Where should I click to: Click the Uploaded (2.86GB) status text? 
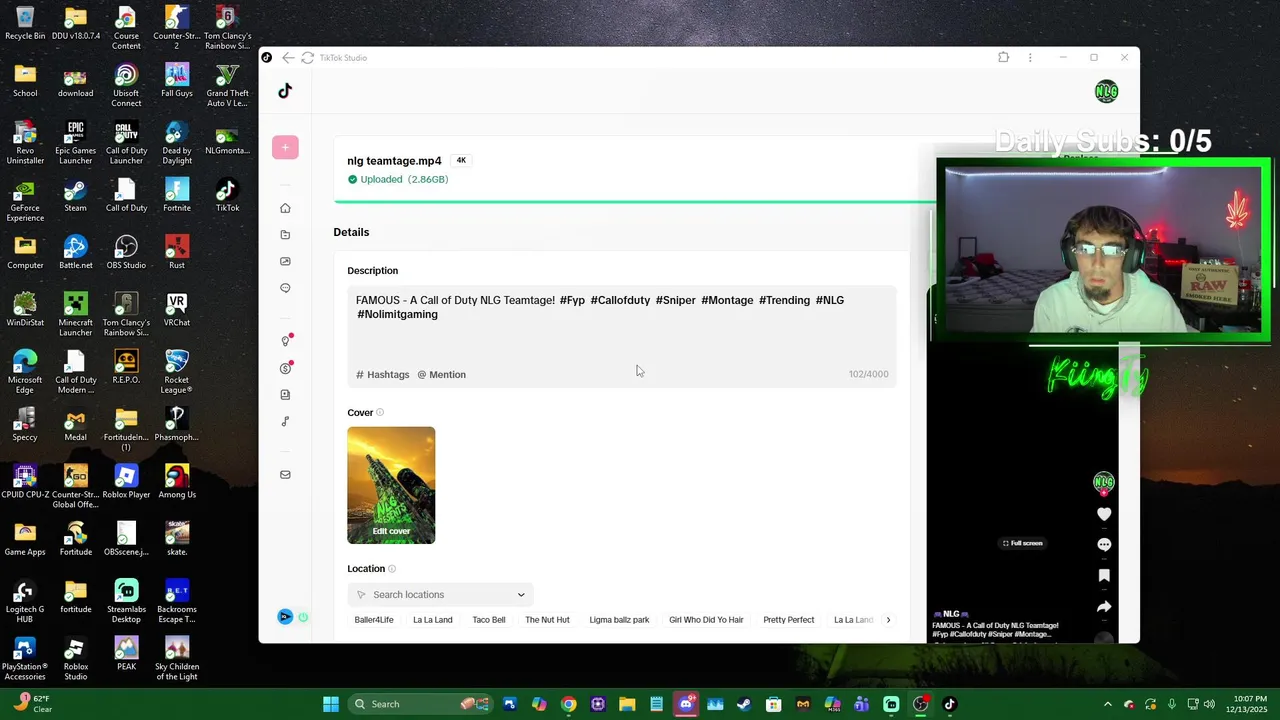(404, 180)
